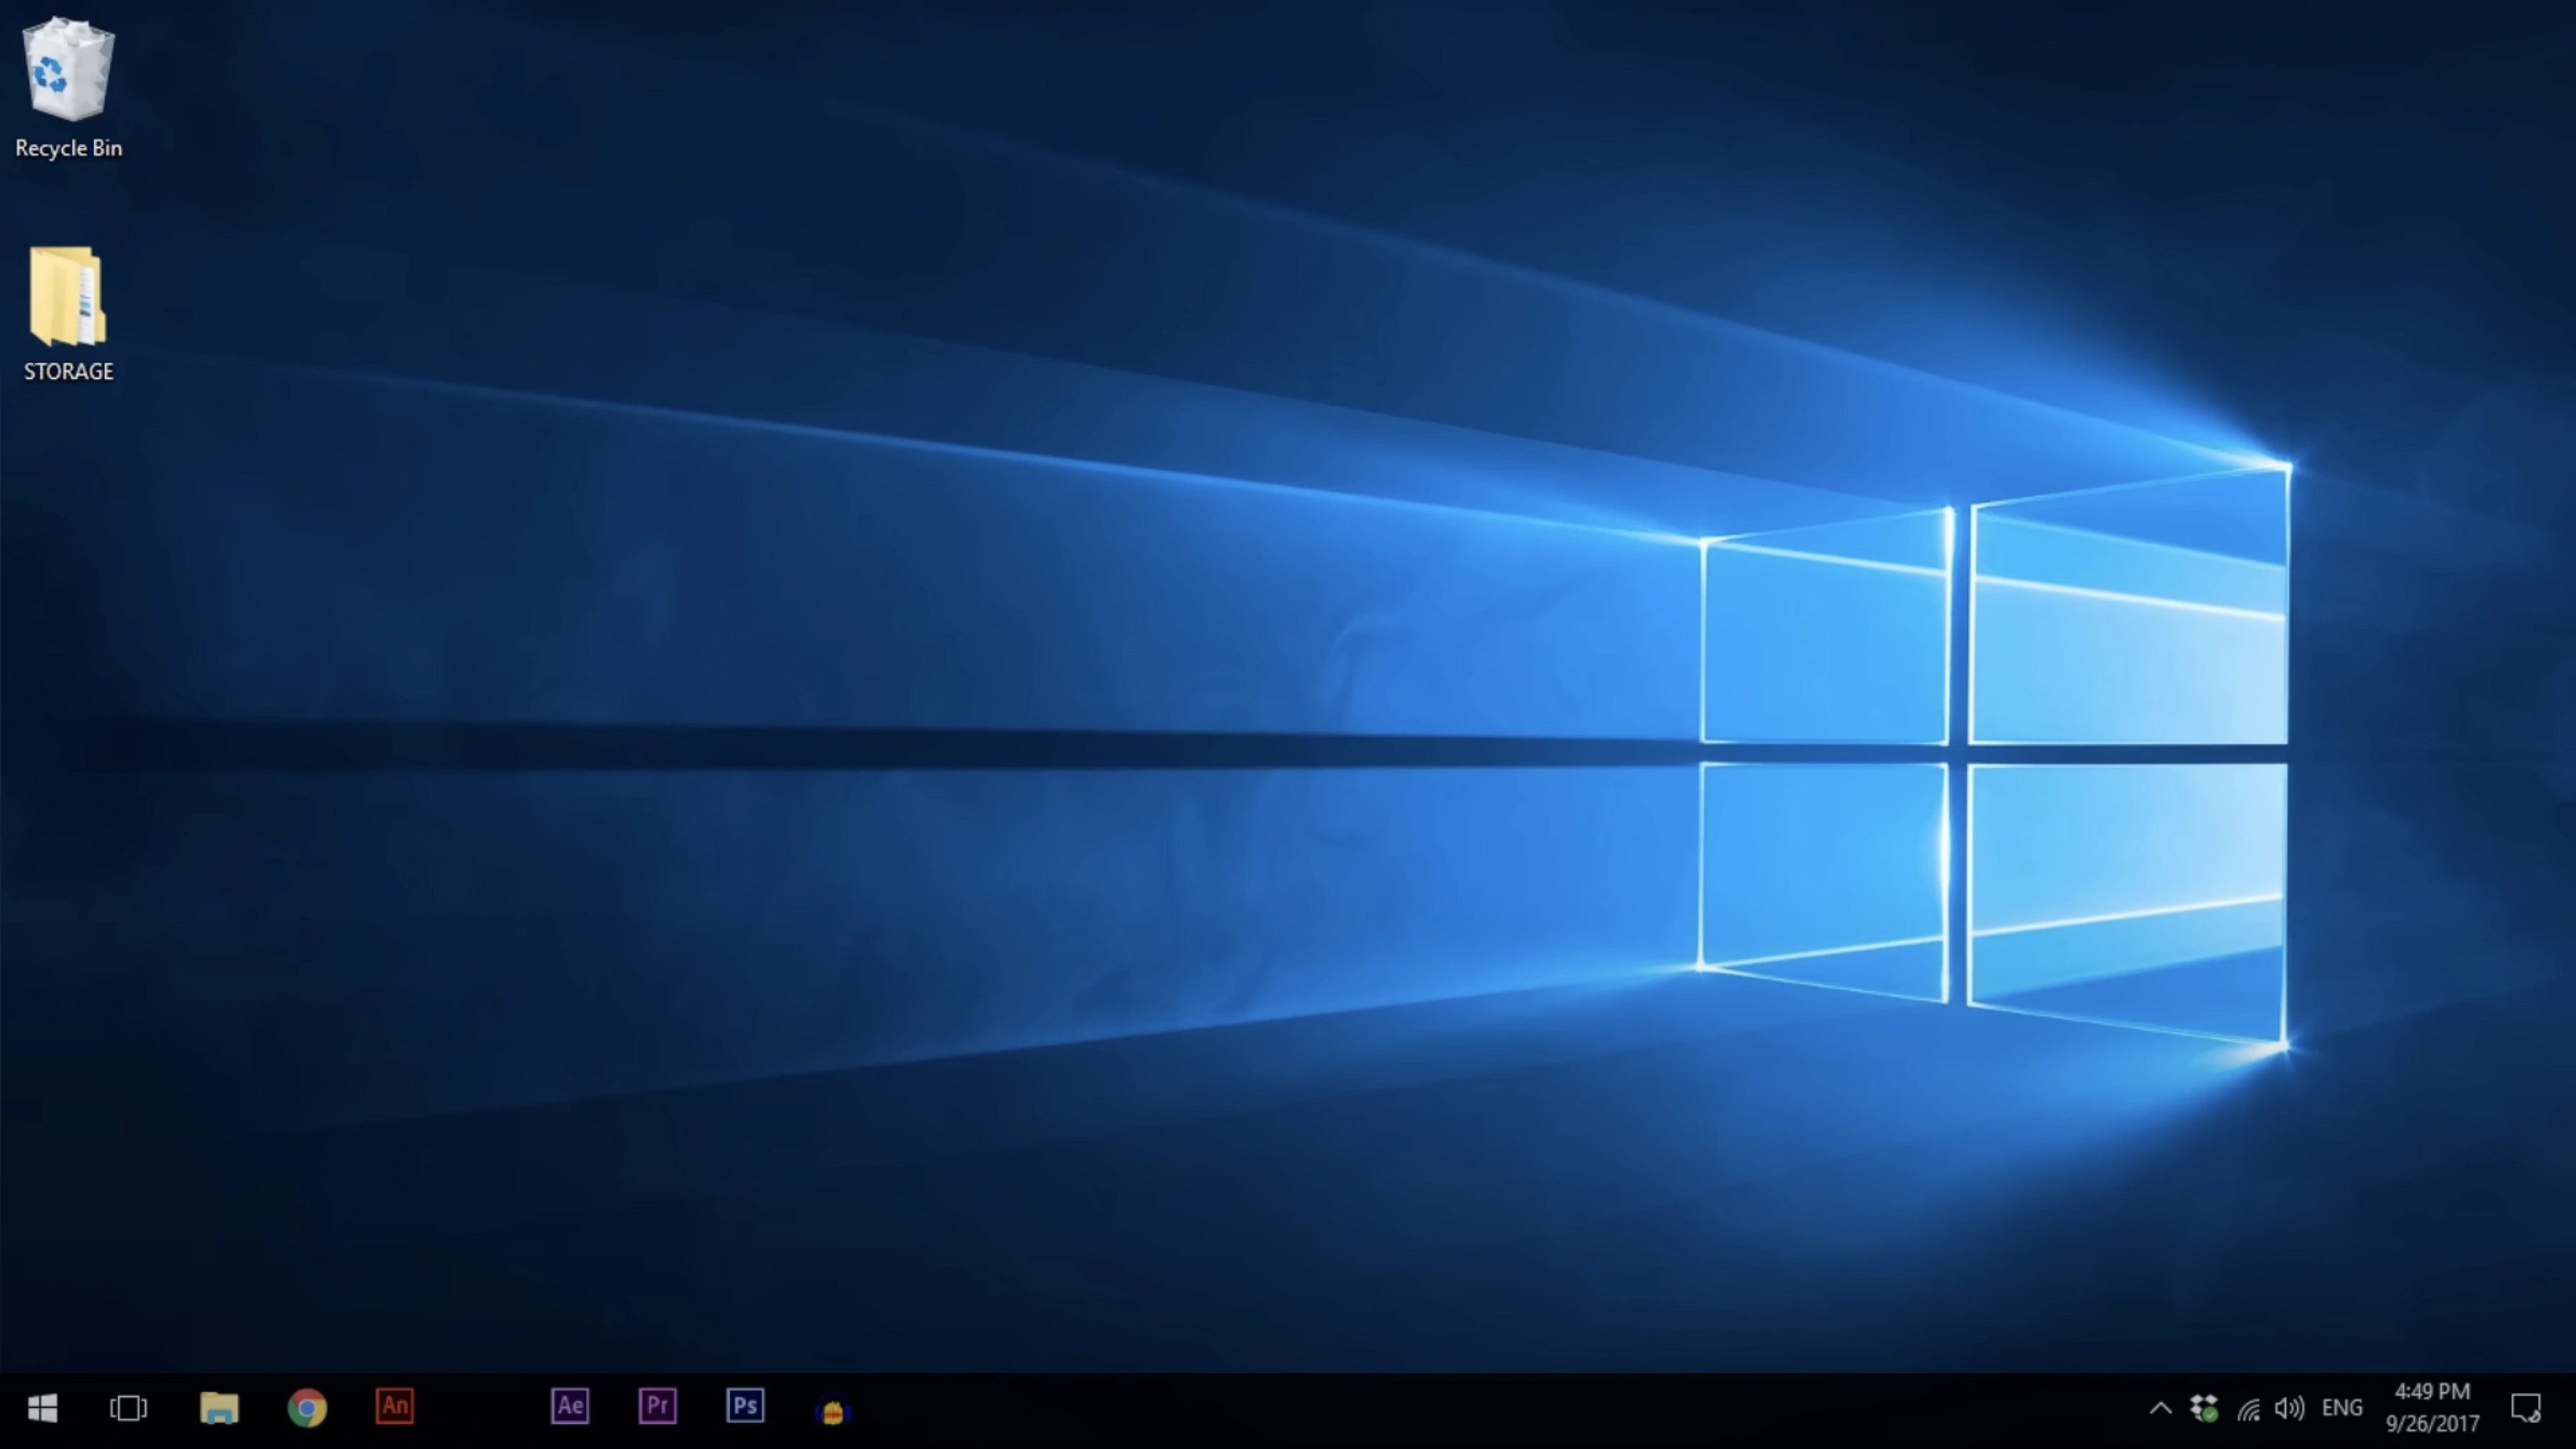Open the clock and calendar flyout

click(2432, 1407)
